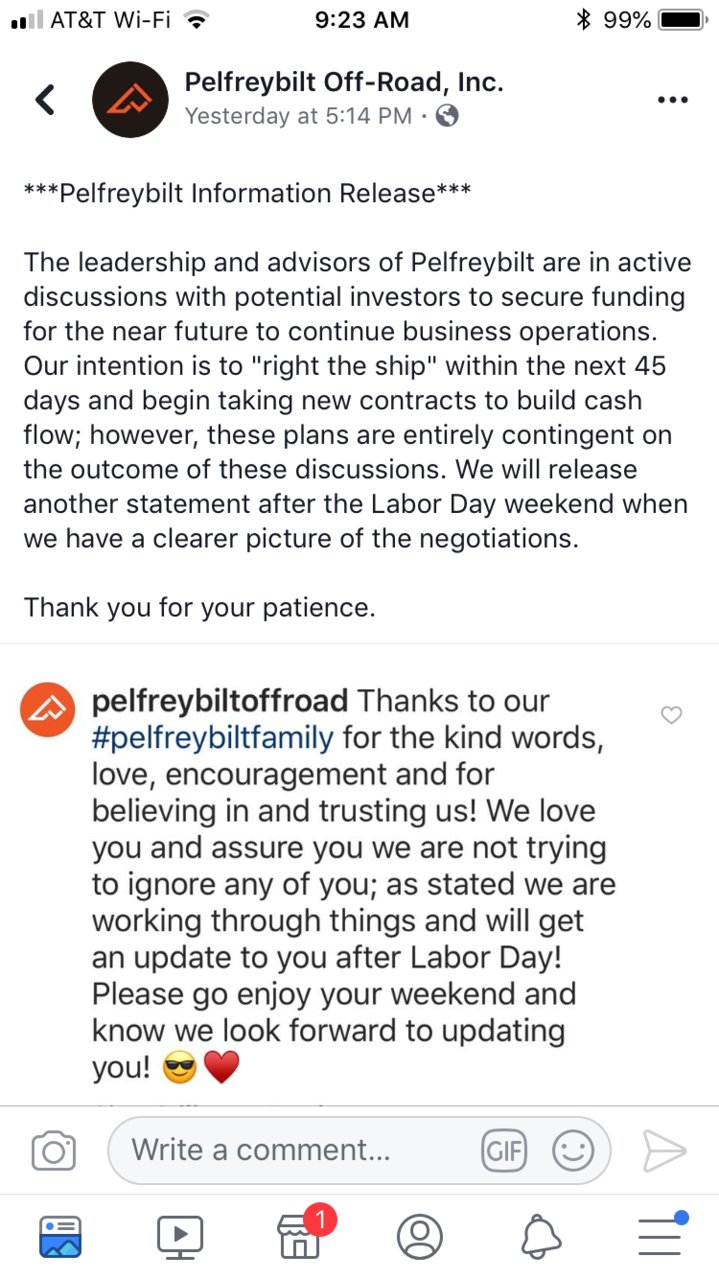
Task: Focus the Write a comment field
Action: 358,1150
